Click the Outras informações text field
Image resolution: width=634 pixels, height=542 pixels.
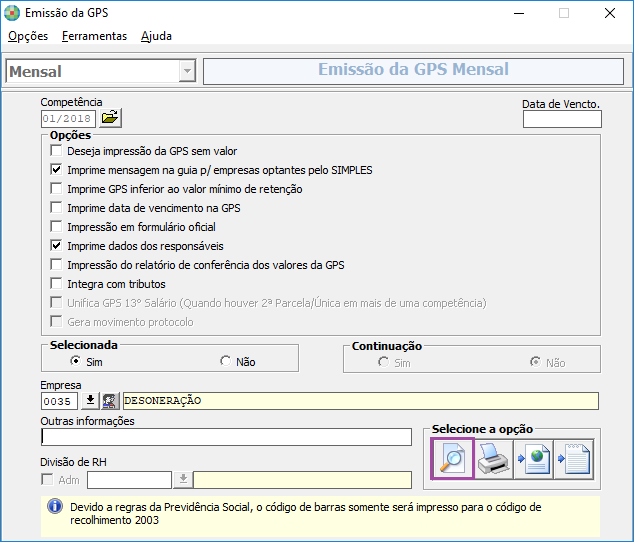pos(226,437)
